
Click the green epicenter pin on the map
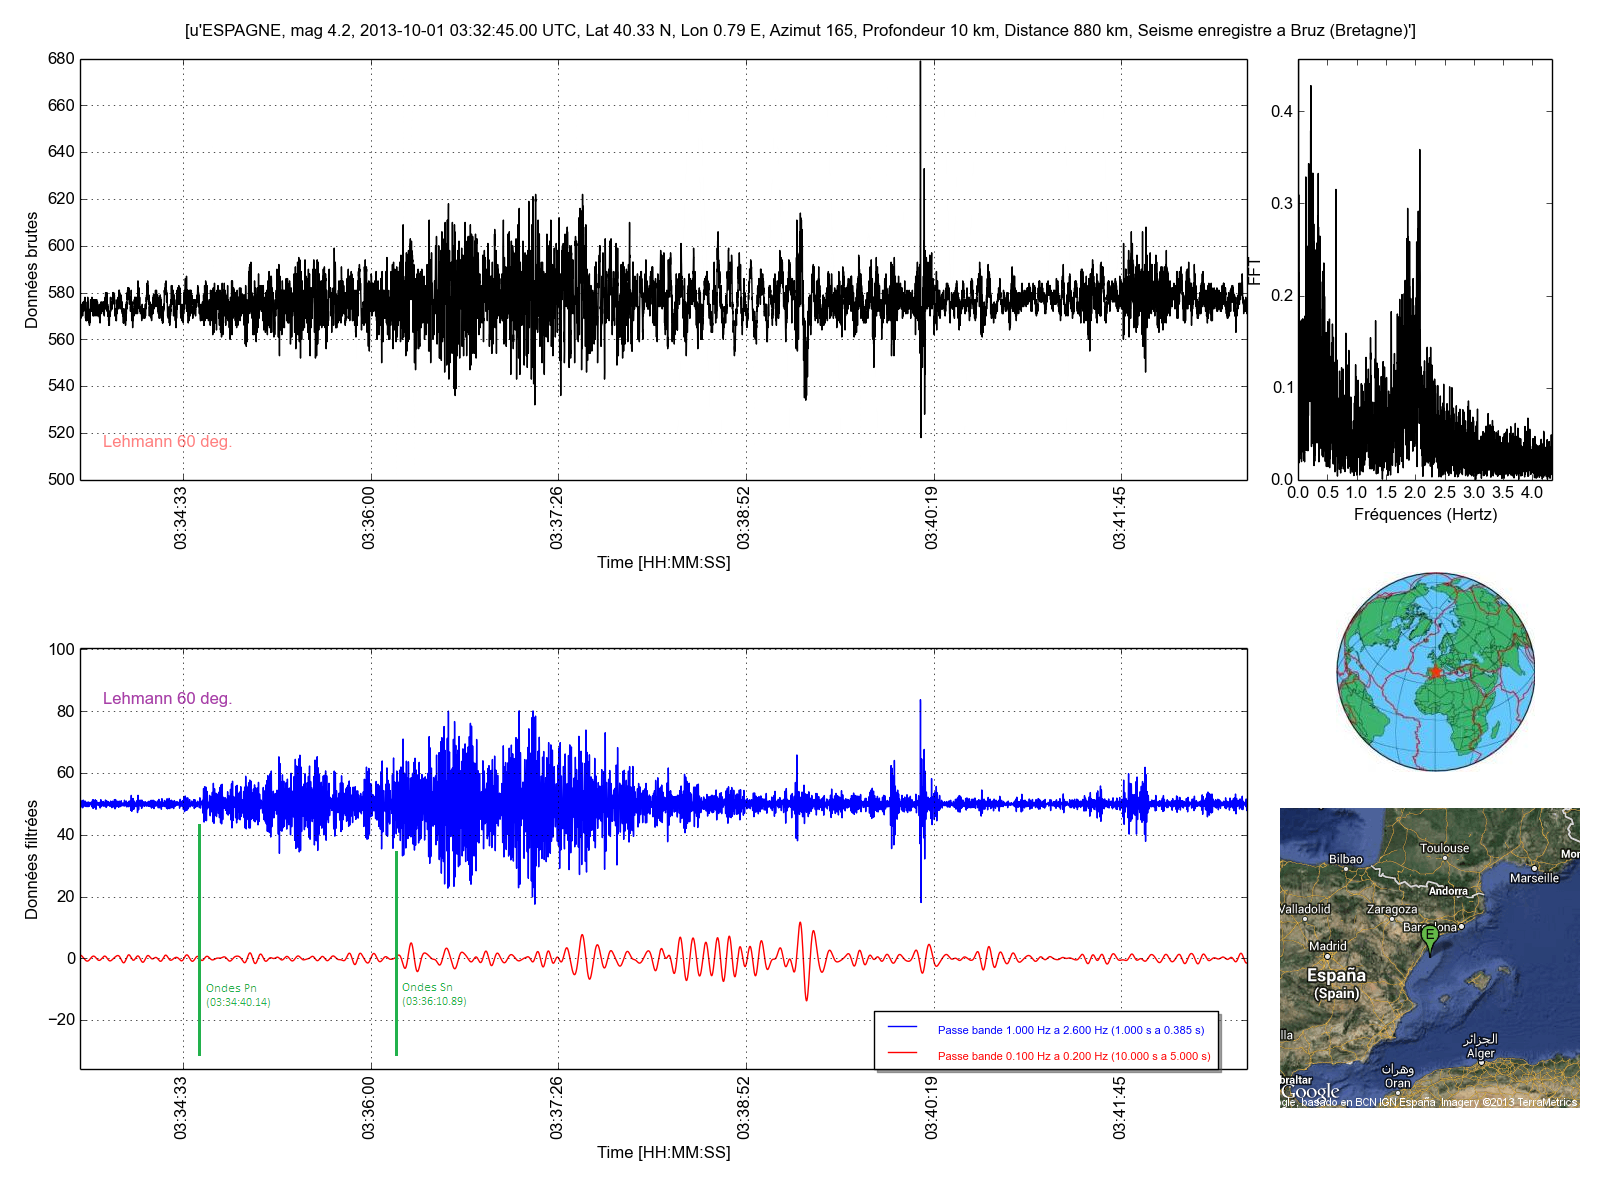coord(1430,937)
